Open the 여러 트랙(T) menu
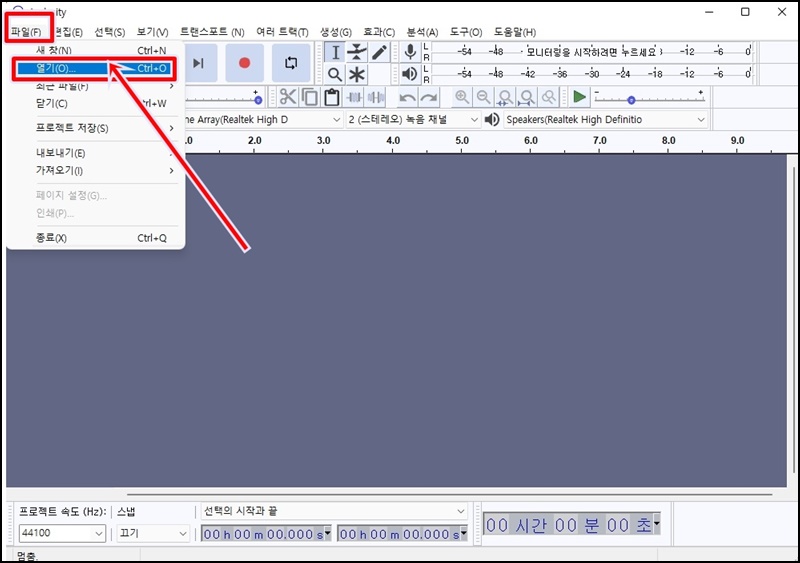 point(282,32)
